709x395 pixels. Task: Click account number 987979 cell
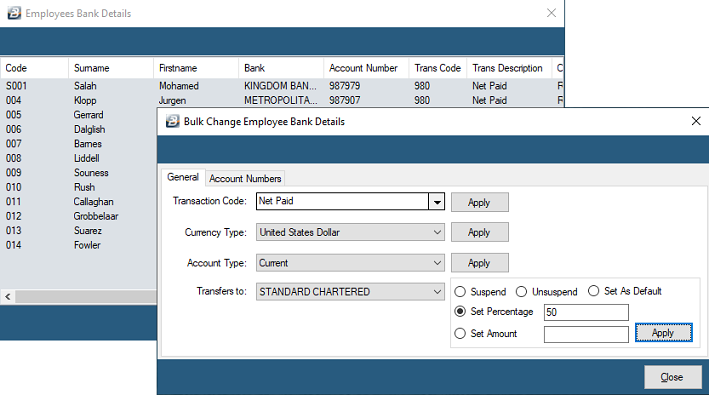click(x=345, y=86)
